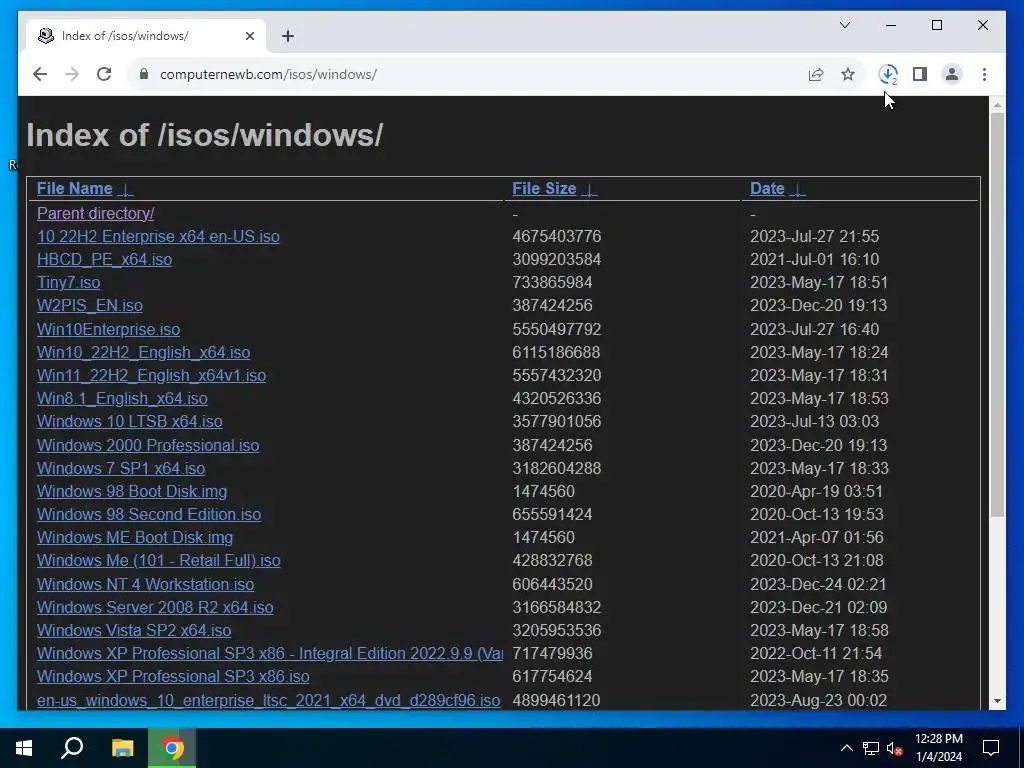This screenshot has width=1024, height=768.
Task: Click Windows XP Professional SP3 x86 Integral Edition link
Action: (x=270, y=653)
